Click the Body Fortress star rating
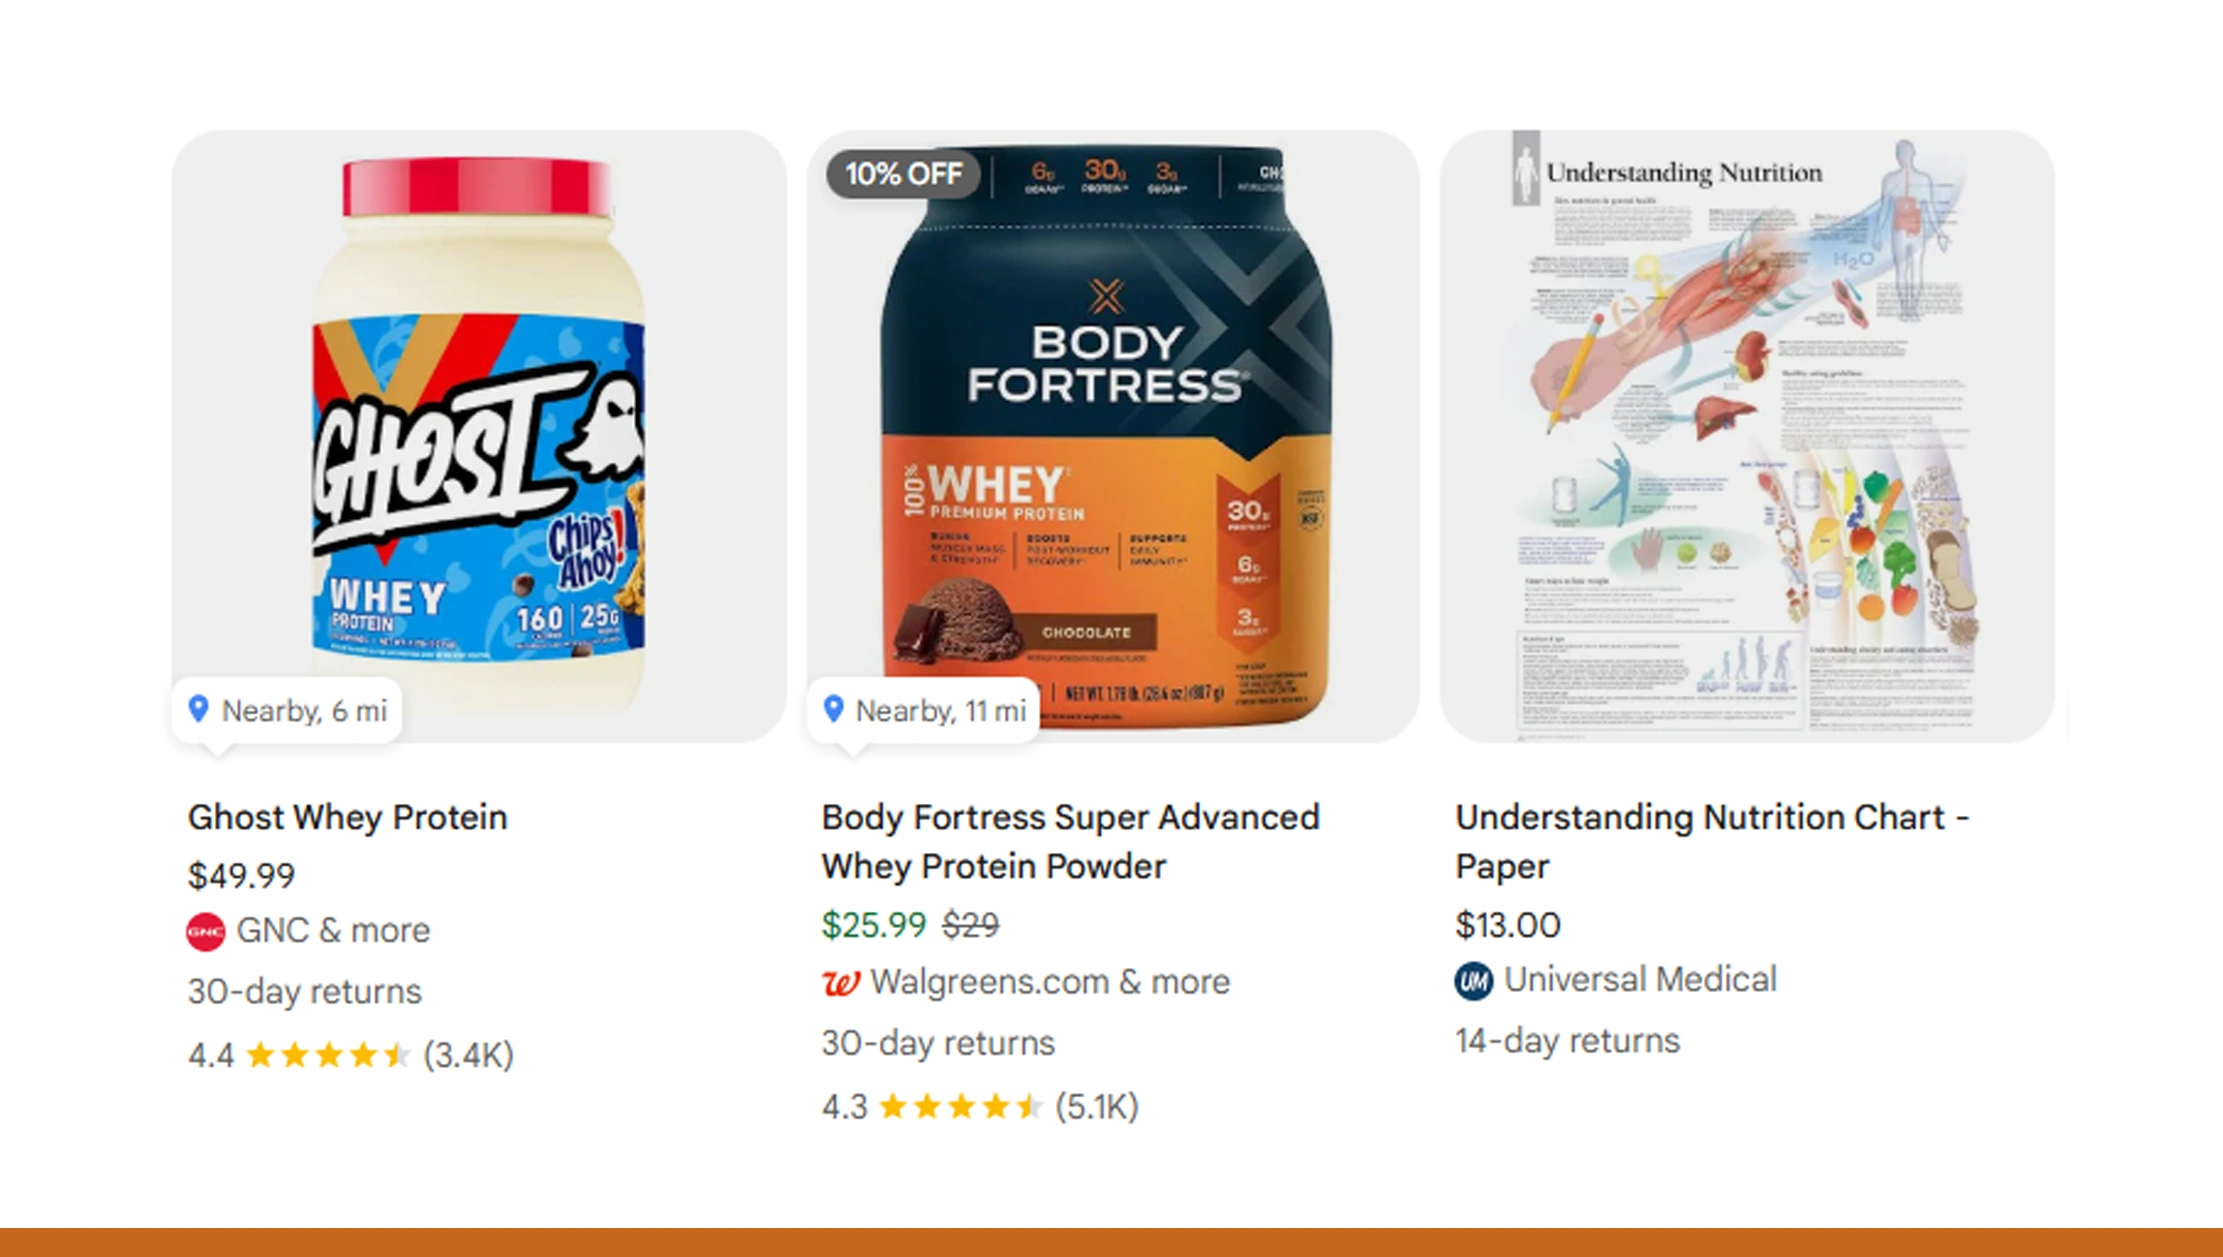The image size is (2223, 1257). [x=960, y=1107]
